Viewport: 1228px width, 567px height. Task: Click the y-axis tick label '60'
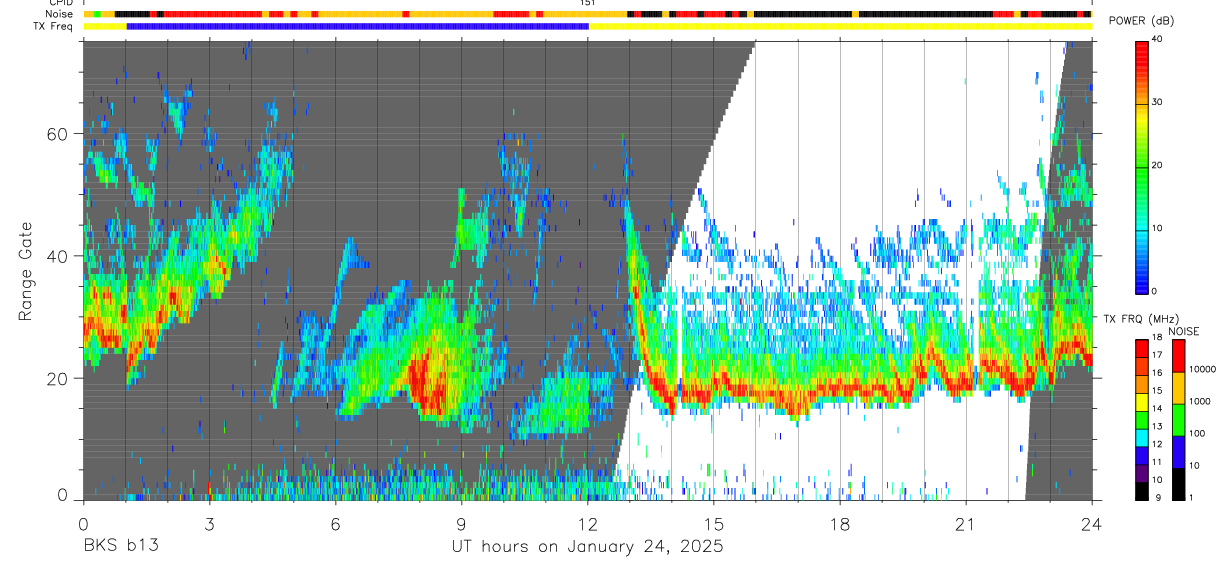(58, 134)
